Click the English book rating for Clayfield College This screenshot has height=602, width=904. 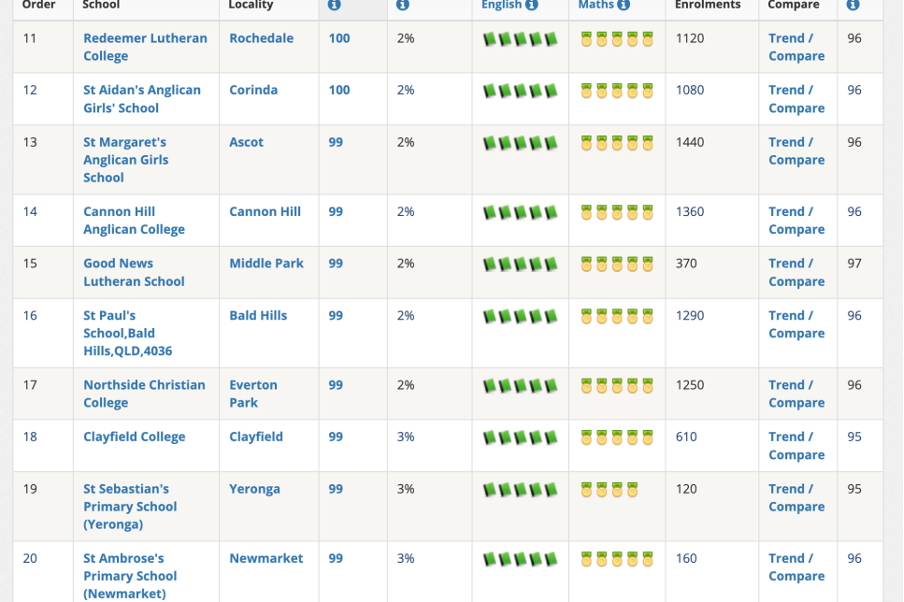pyautogui.click(x=520, y=438)
